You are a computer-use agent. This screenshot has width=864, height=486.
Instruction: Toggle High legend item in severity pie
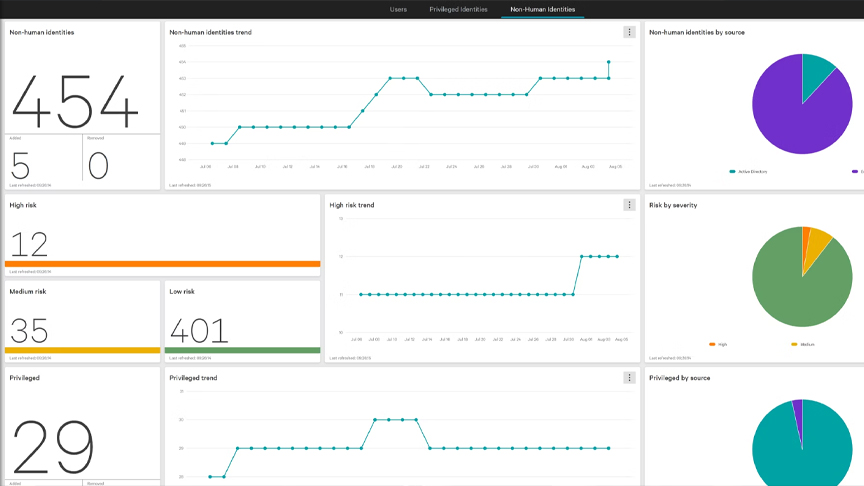pyautogui.click(x=719, y=344)
